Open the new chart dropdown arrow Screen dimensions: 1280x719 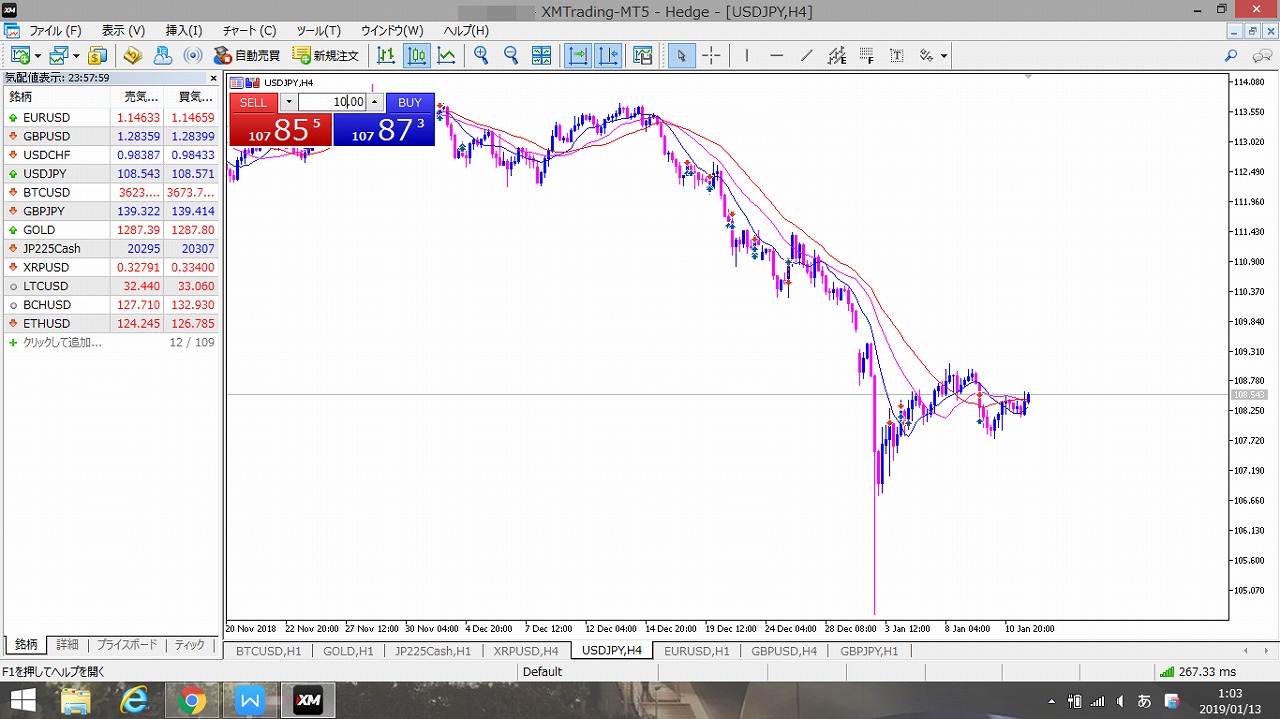pyautogui.click(x=38, y=56)
